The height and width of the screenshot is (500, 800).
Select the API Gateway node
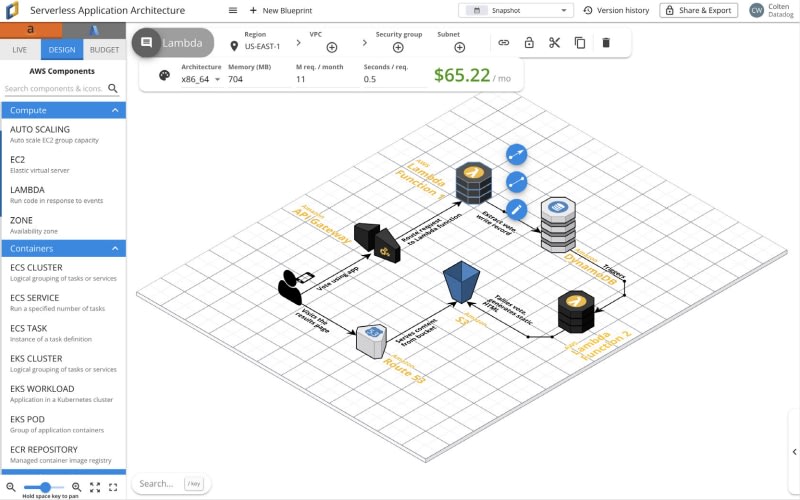(x=378, y=242)
